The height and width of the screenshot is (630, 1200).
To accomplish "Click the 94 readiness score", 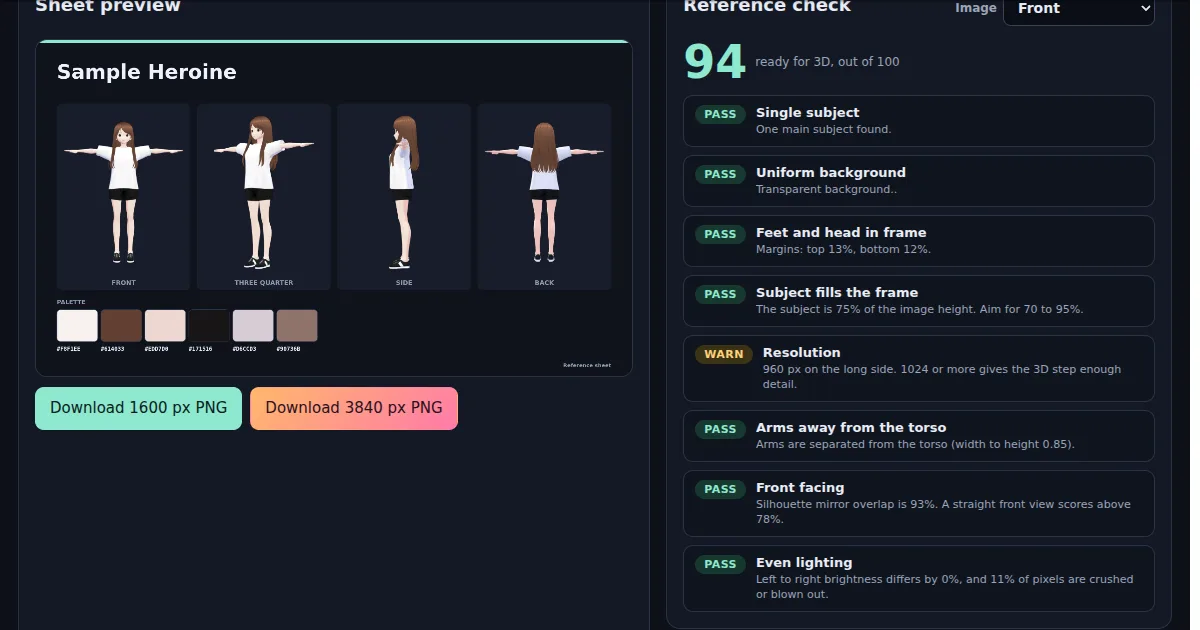I will 715,62.
